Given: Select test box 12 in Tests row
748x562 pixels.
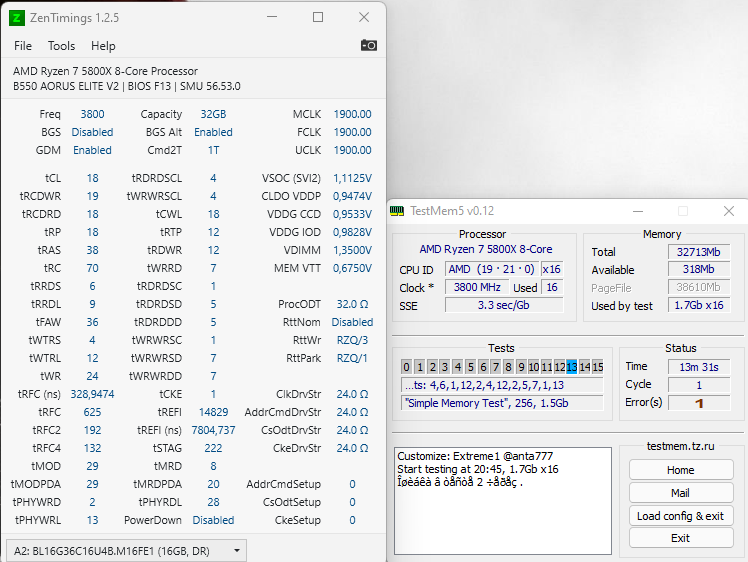Looking at the screenshot, I should point(560,366).
